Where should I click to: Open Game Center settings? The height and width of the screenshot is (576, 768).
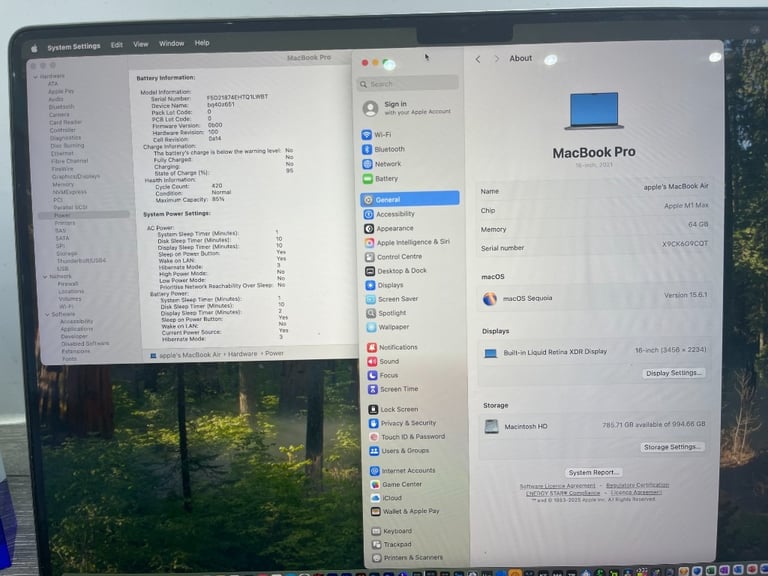[396, 484]
